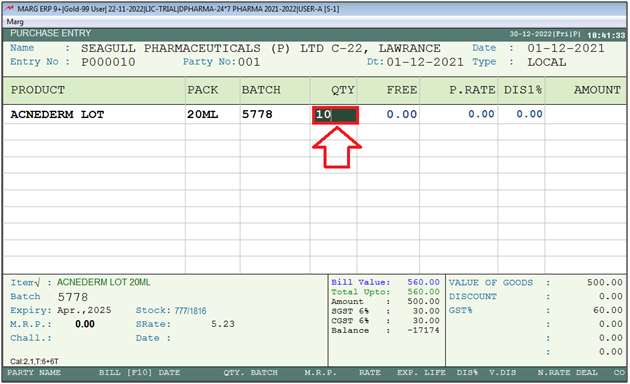Select the P.RATE value 0.00
Viewport: 630px width, 384px height.
pyautogui.click(x=481, y=114)
